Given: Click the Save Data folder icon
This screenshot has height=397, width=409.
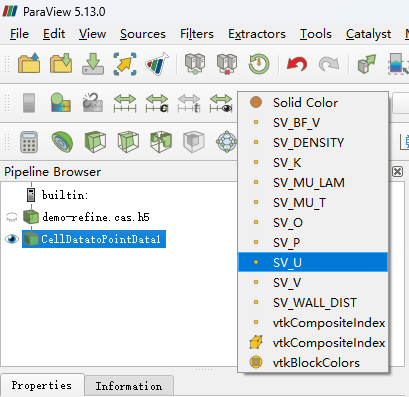Looking at the screenshot, I should point(61,63).
